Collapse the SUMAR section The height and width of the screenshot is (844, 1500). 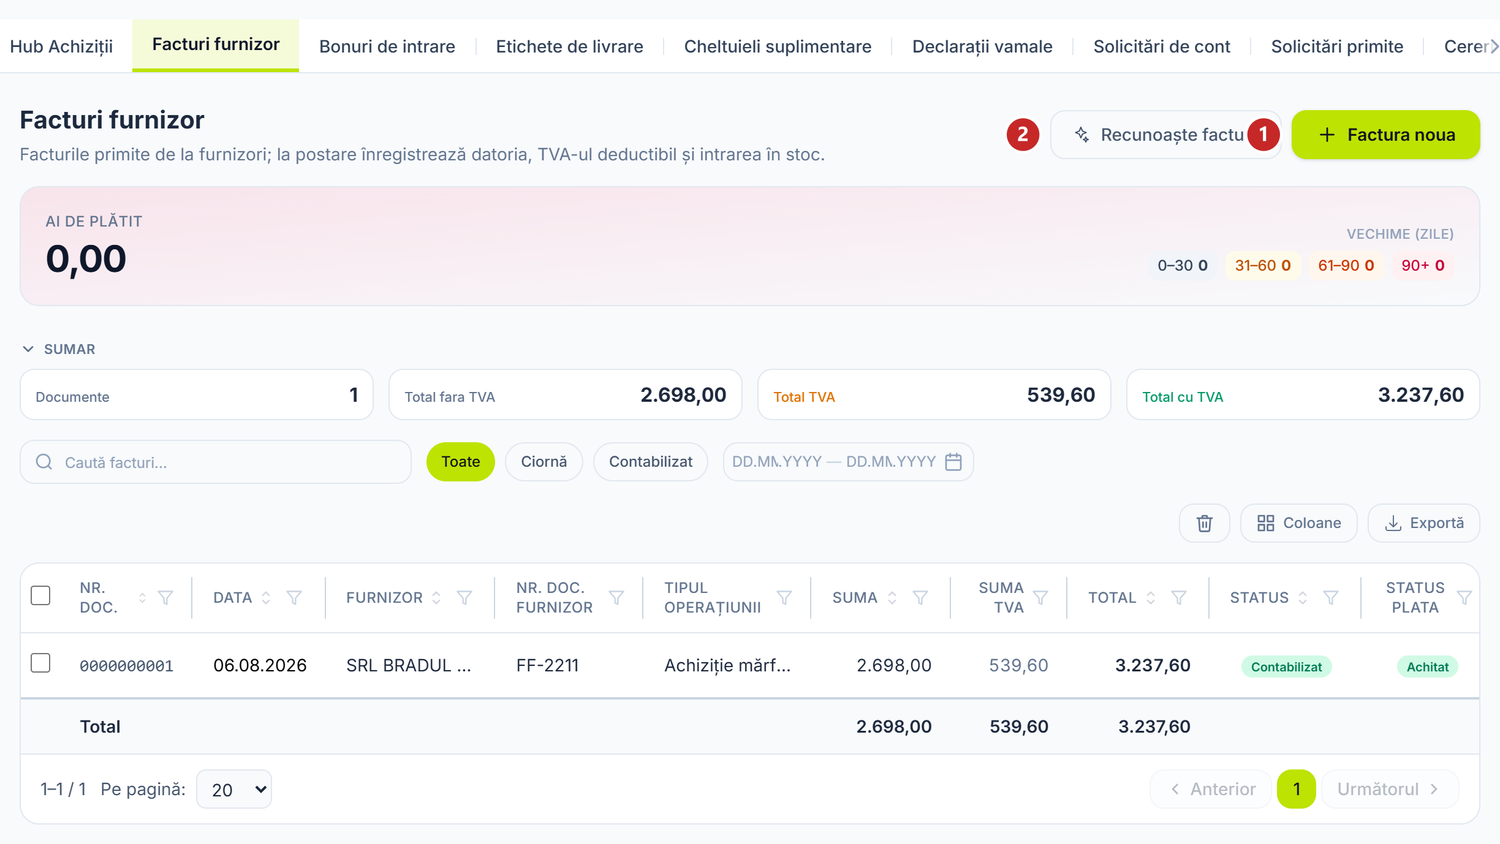click(x=58, y=349)
